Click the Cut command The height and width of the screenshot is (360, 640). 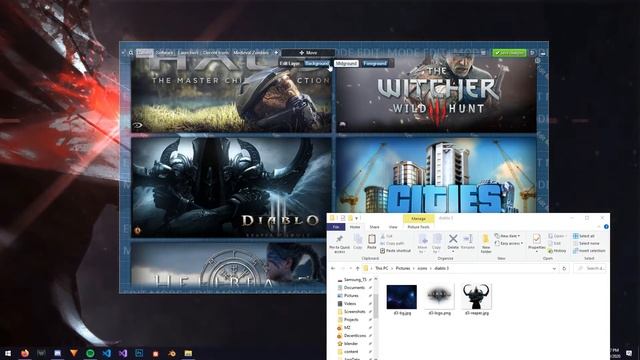pyautogui.click(x=386, y=236)
